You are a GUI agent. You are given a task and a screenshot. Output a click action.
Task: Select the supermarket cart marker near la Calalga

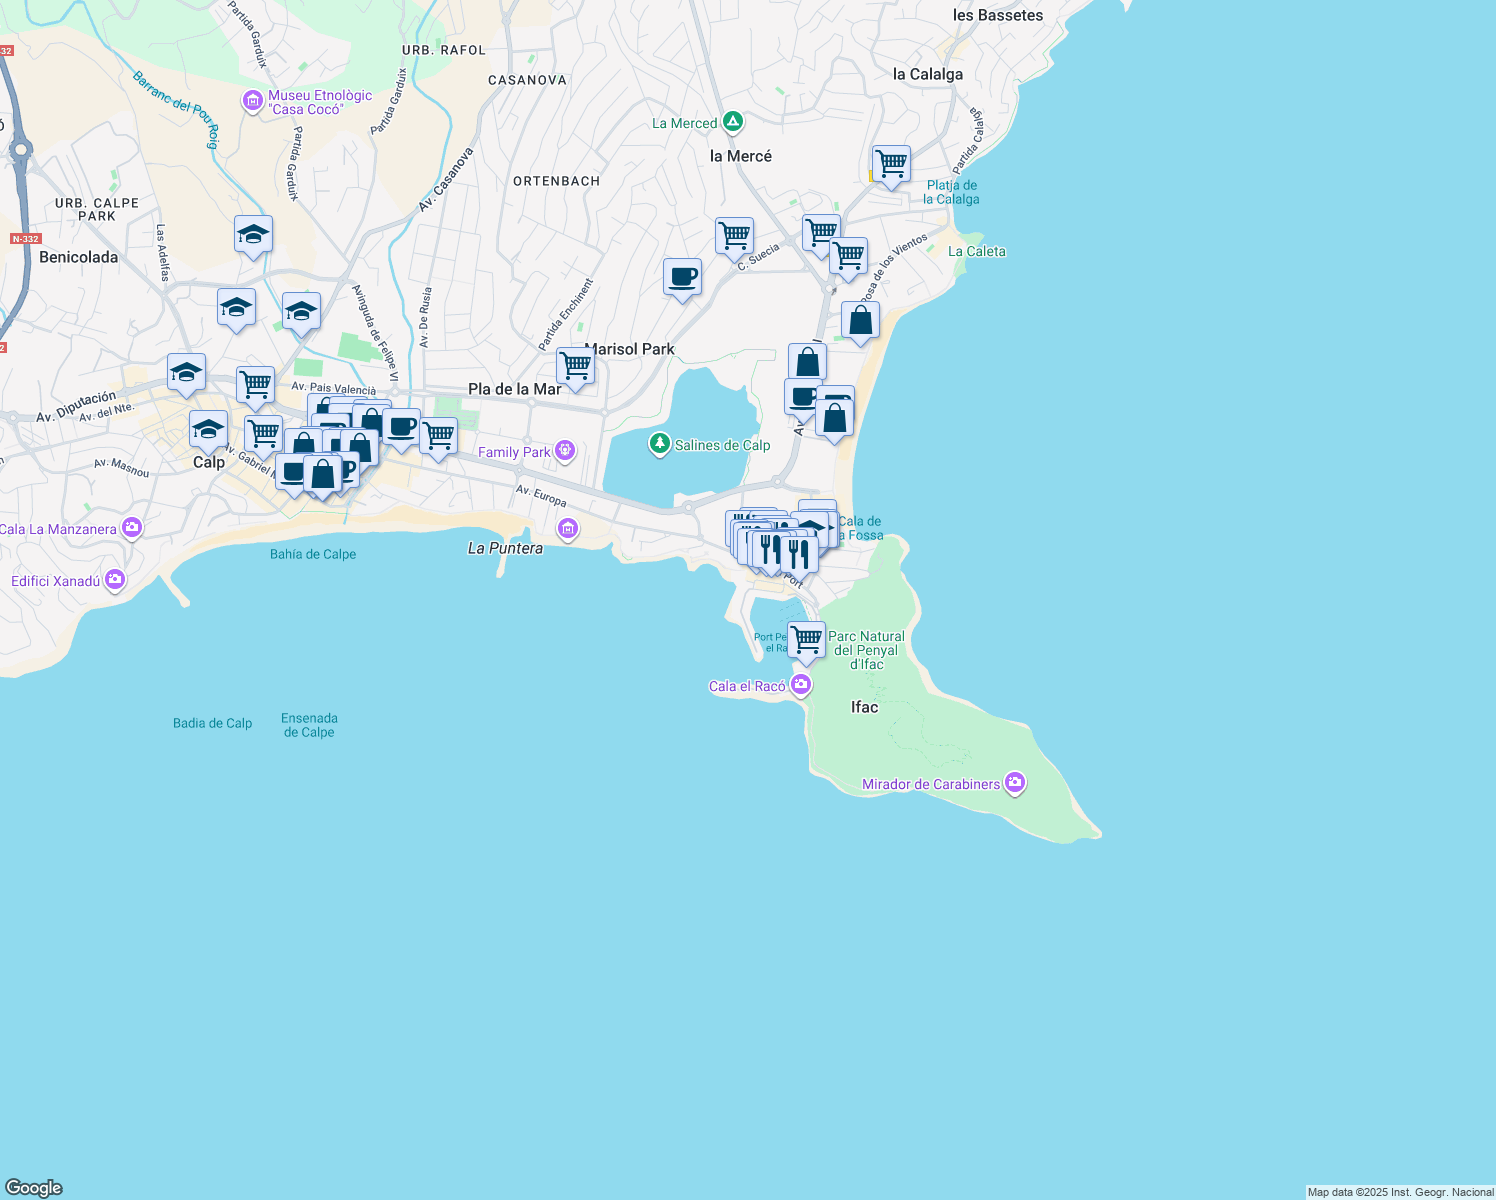[891, 163]
